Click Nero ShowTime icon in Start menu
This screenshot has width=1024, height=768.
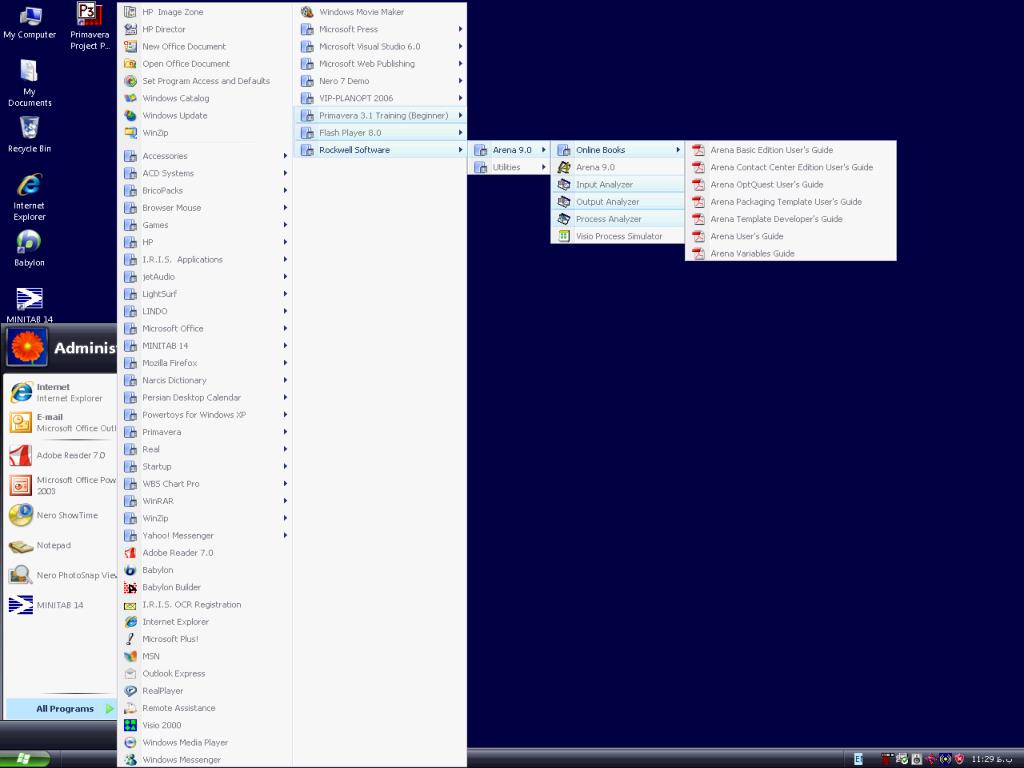20,515
